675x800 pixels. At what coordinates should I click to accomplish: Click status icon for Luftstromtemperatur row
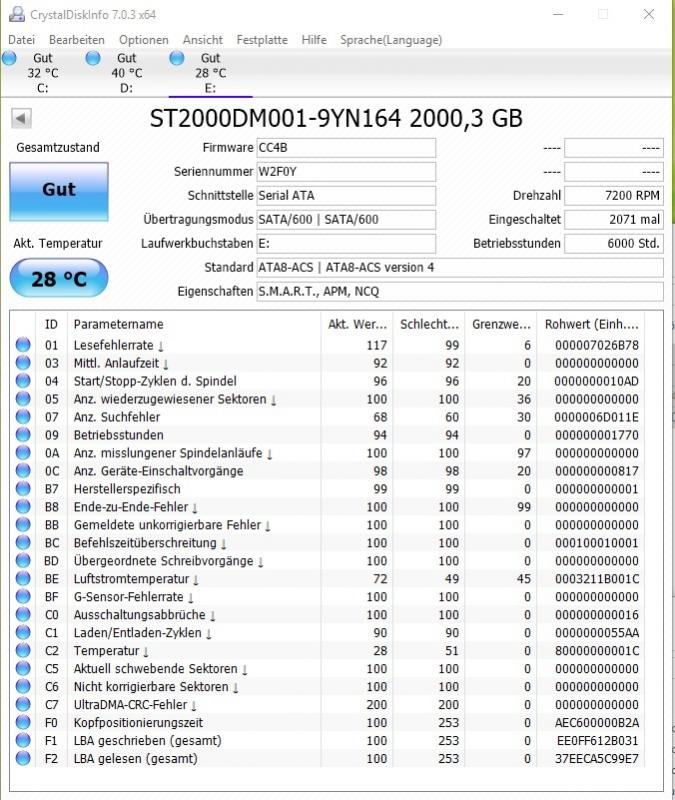(x=23, y=579)
